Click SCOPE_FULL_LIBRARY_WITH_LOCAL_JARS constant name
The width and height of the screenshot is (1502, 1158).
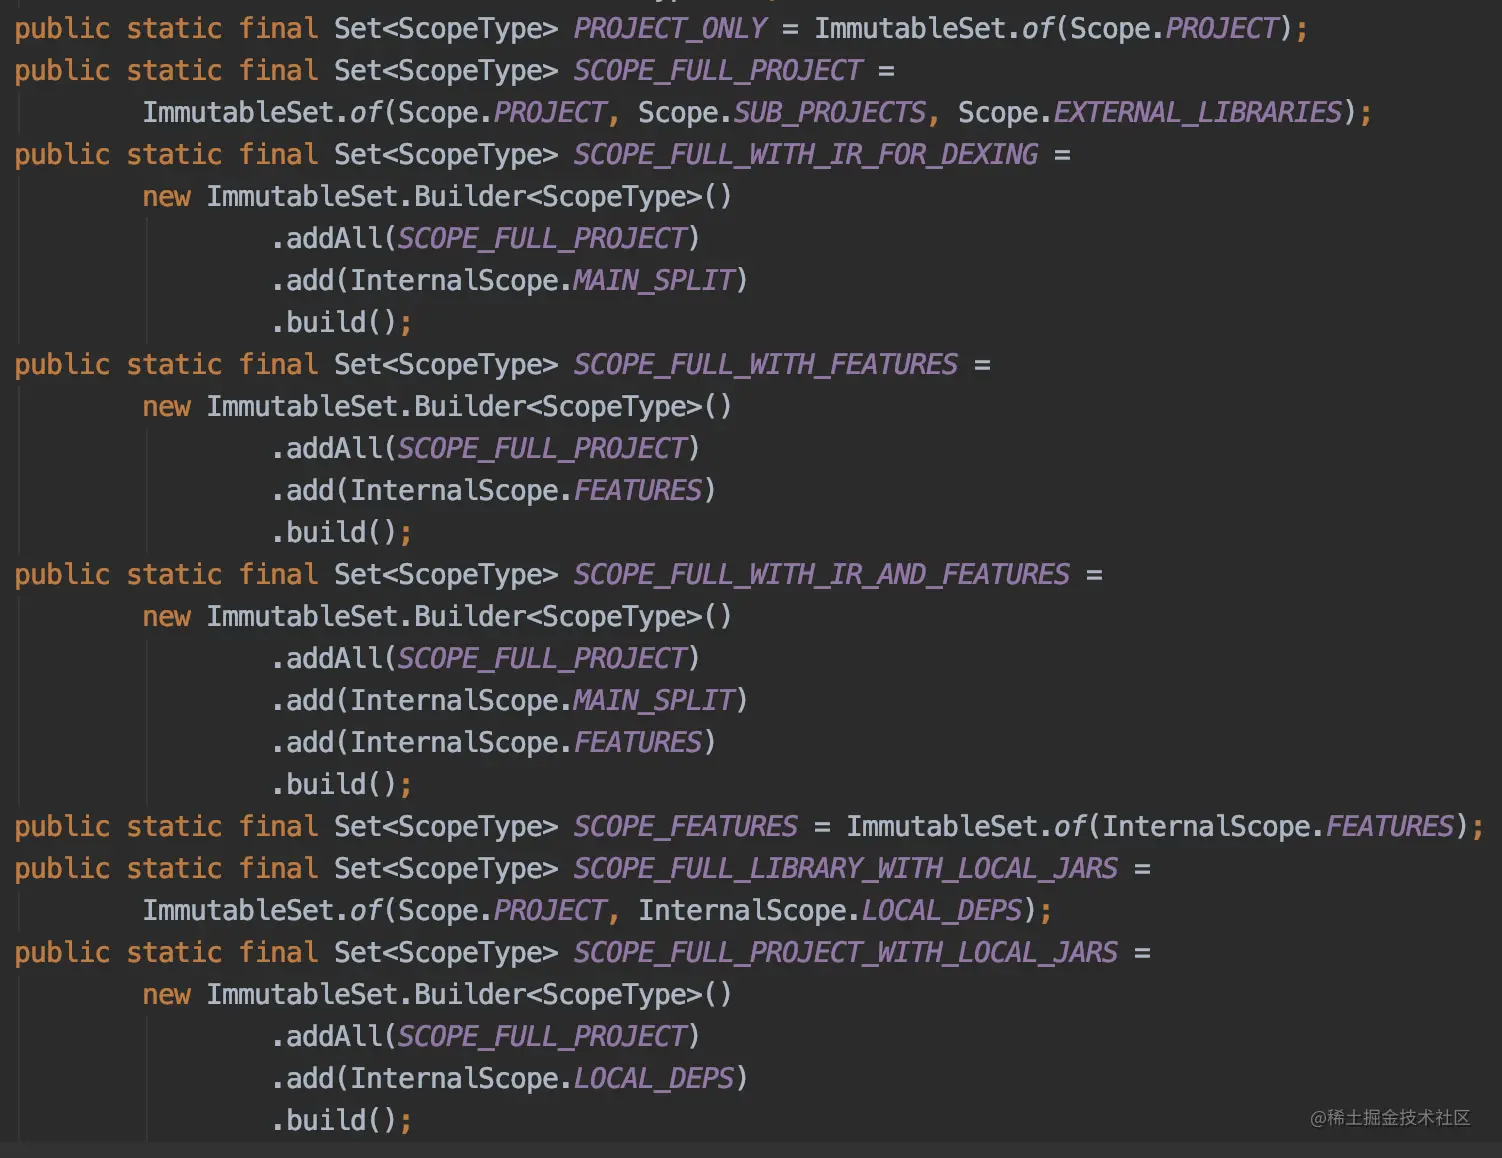click(x=845, y=868)
